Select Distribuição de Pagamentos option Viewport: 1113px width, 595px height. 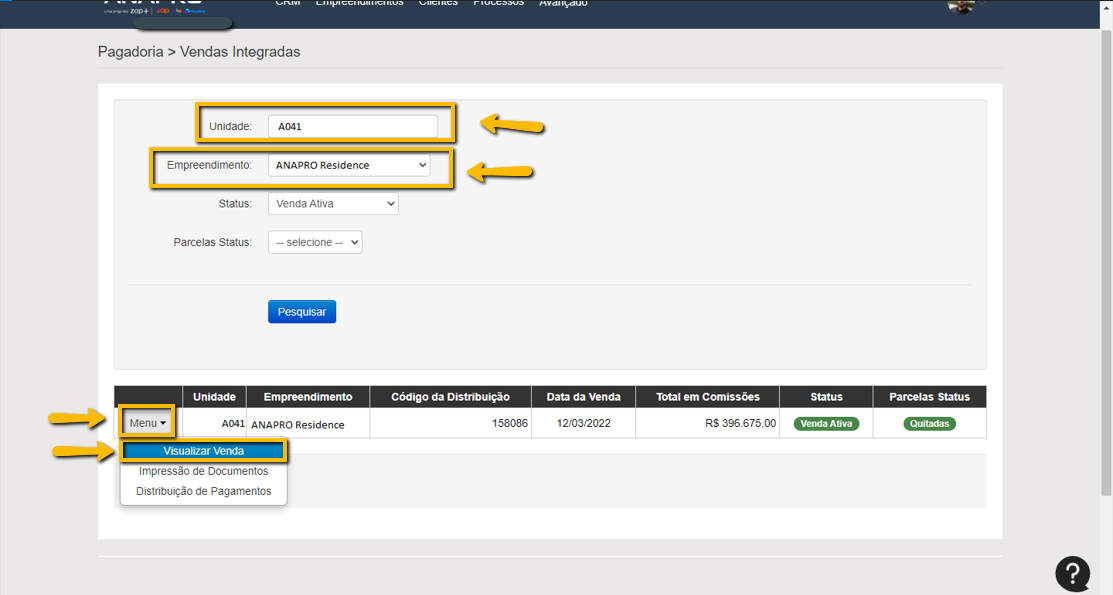coord(204,491)
